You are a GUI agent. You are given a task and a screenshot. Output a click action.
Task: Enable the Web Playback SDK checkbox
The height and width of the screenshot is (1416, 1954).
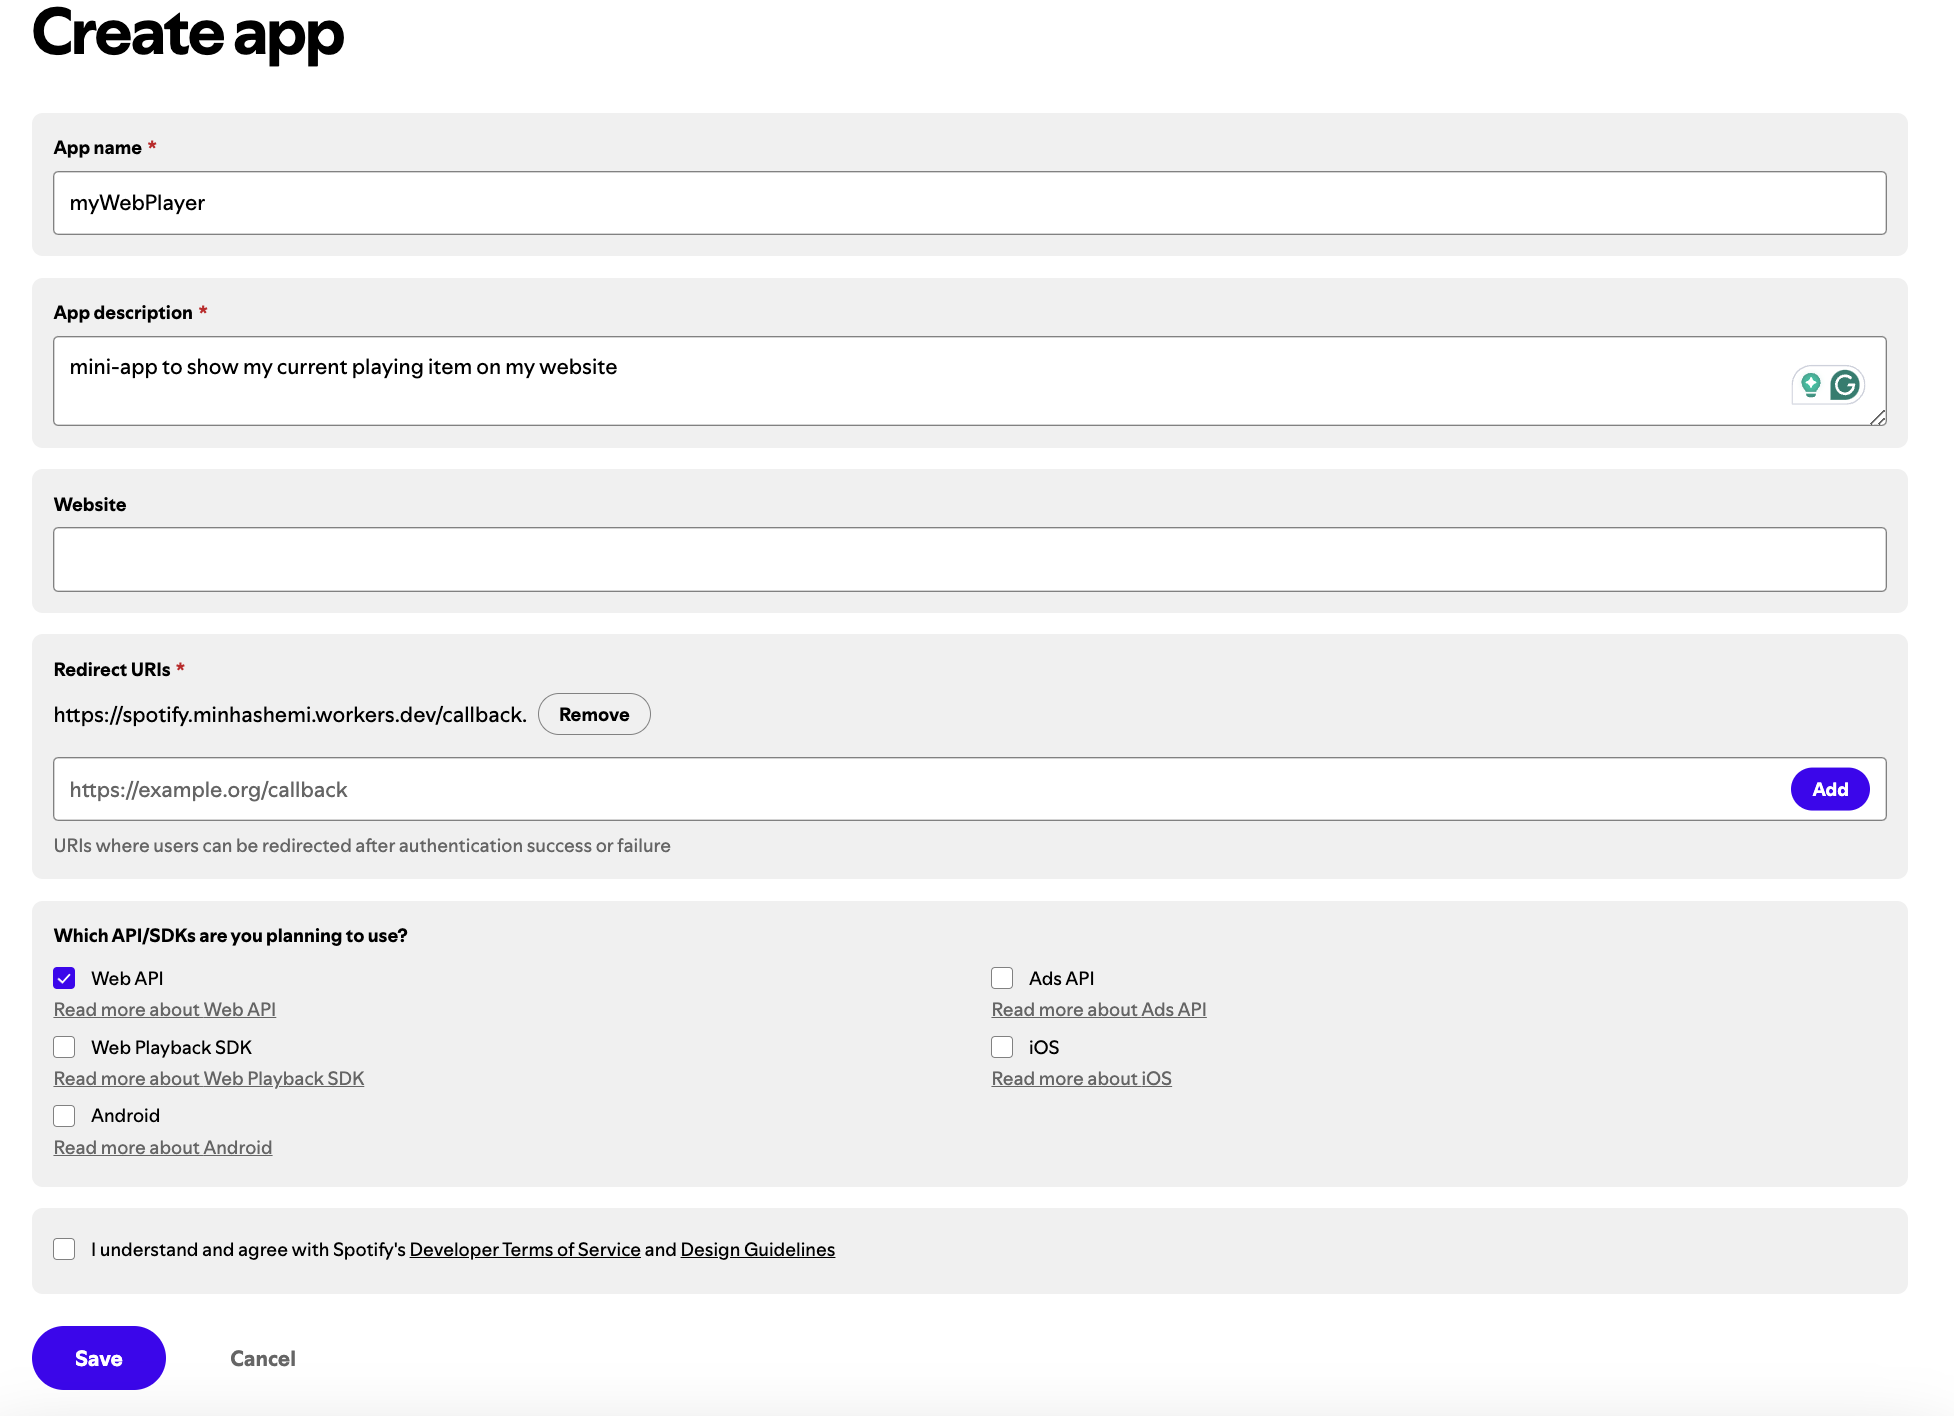[65, 1047]
